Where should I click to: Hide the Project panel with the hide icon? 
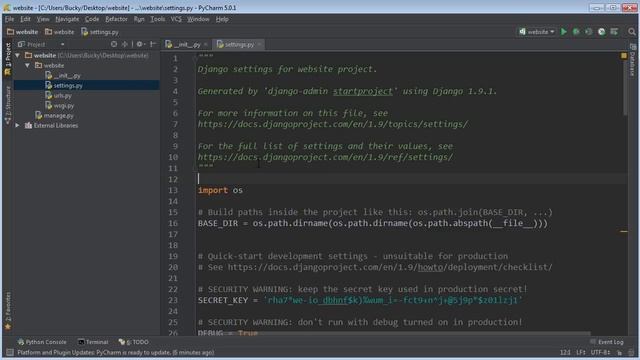click(153, 44)
